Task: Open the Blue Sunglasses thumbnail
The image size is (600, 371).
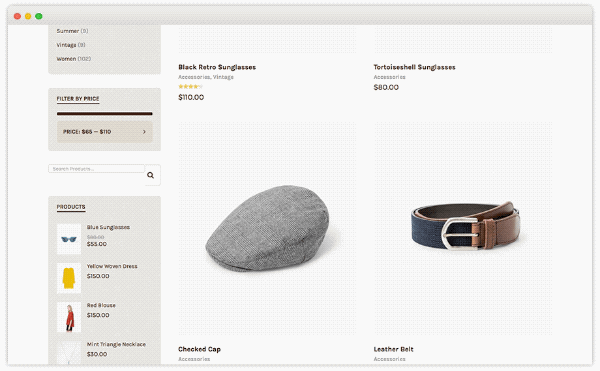Action: point(69,239)
